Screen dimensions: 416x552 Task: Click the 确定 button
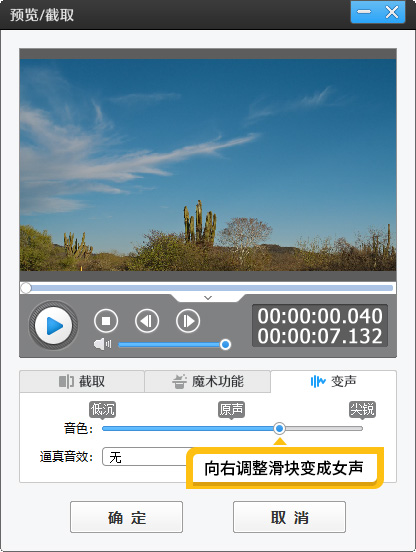click(x=126, y=517)
